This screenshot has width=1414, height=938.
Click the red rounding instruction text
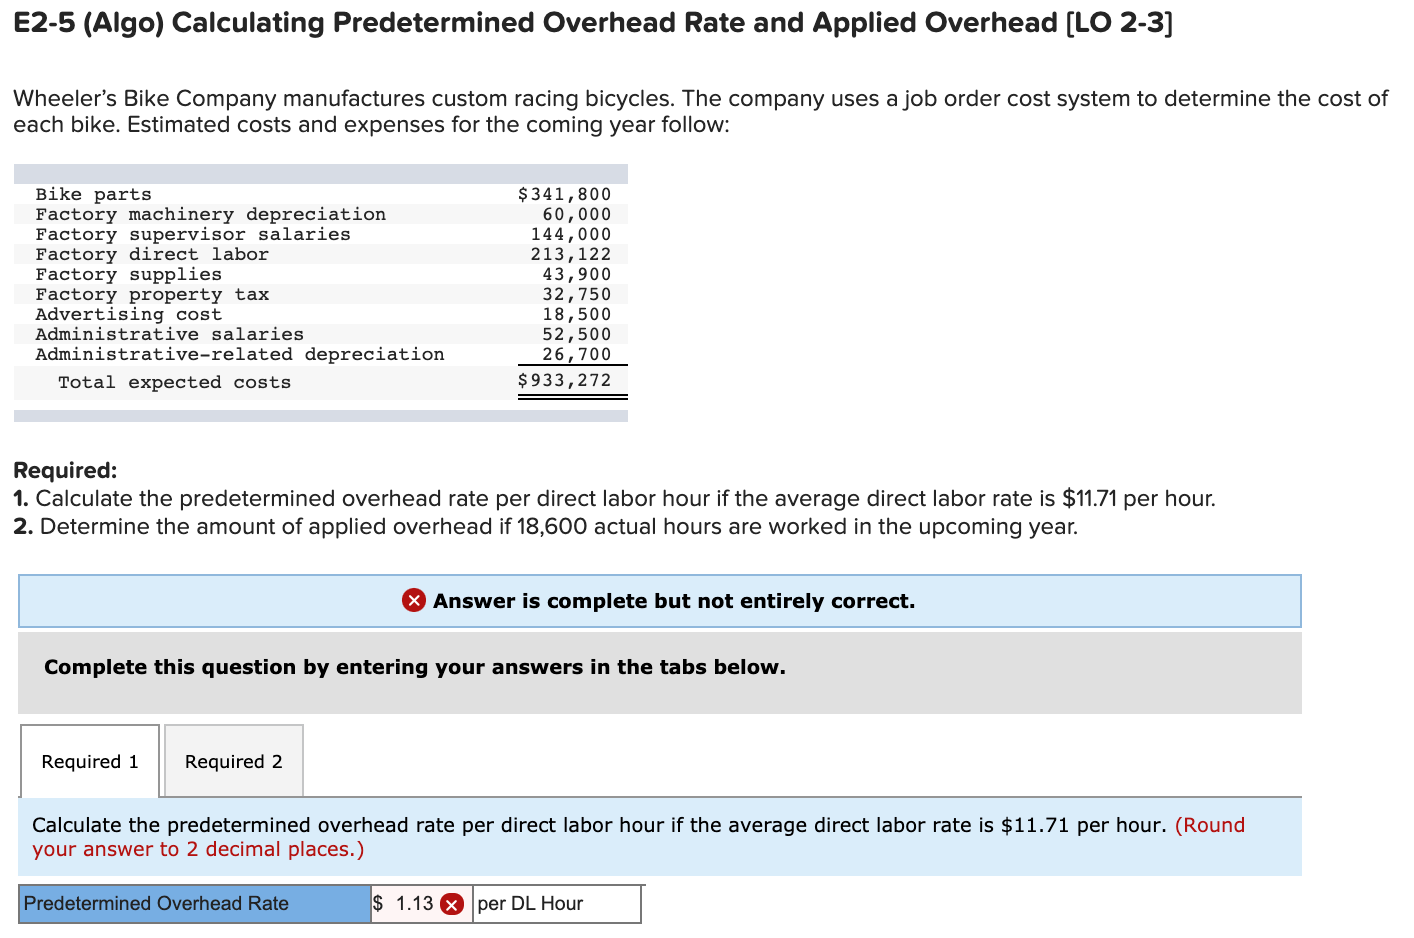pos(638,837)
